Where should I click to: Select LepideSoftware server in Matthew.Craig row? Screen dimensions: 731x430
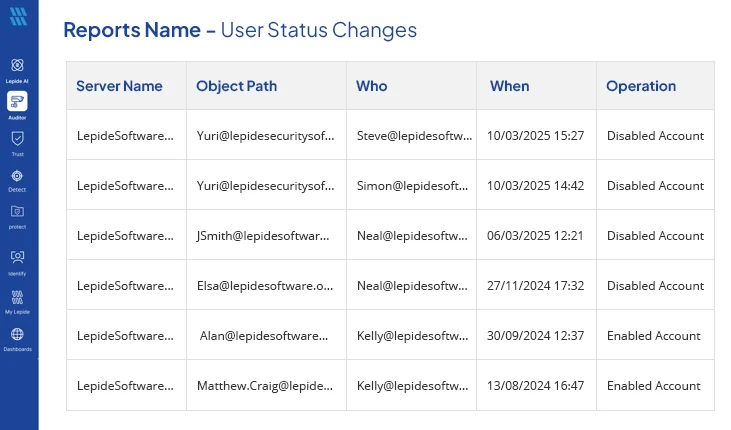(x=125, y=386)
